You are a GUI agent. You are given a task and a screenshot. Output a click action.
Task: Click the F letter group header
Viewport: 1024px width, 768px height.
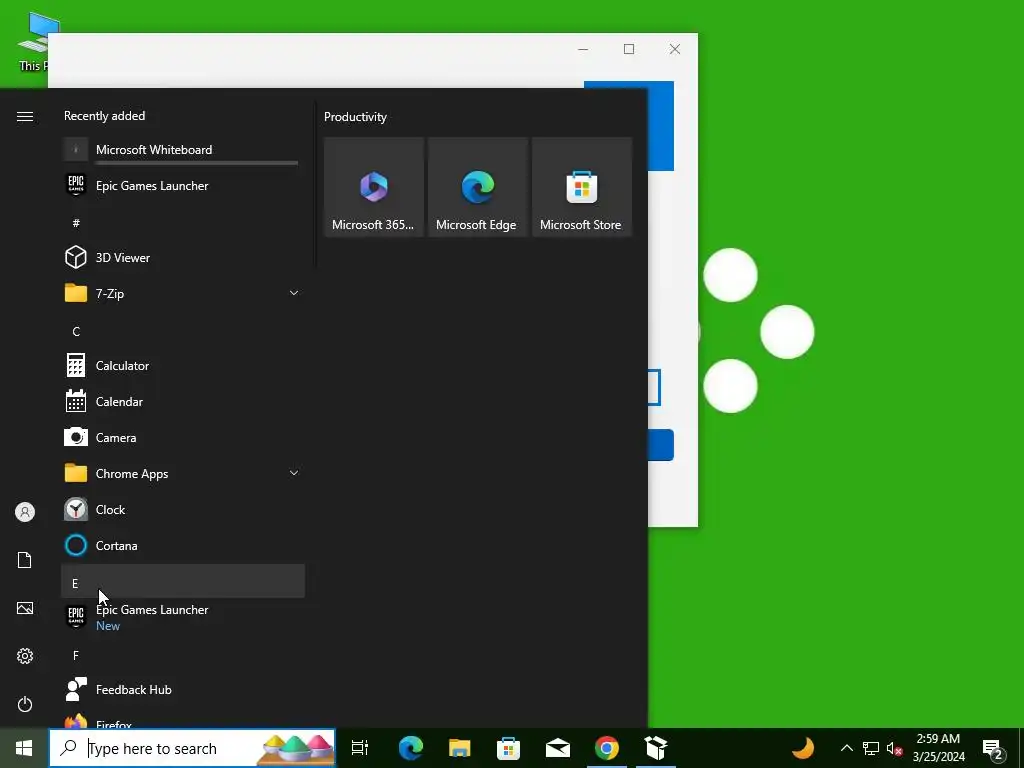point(182,655)
